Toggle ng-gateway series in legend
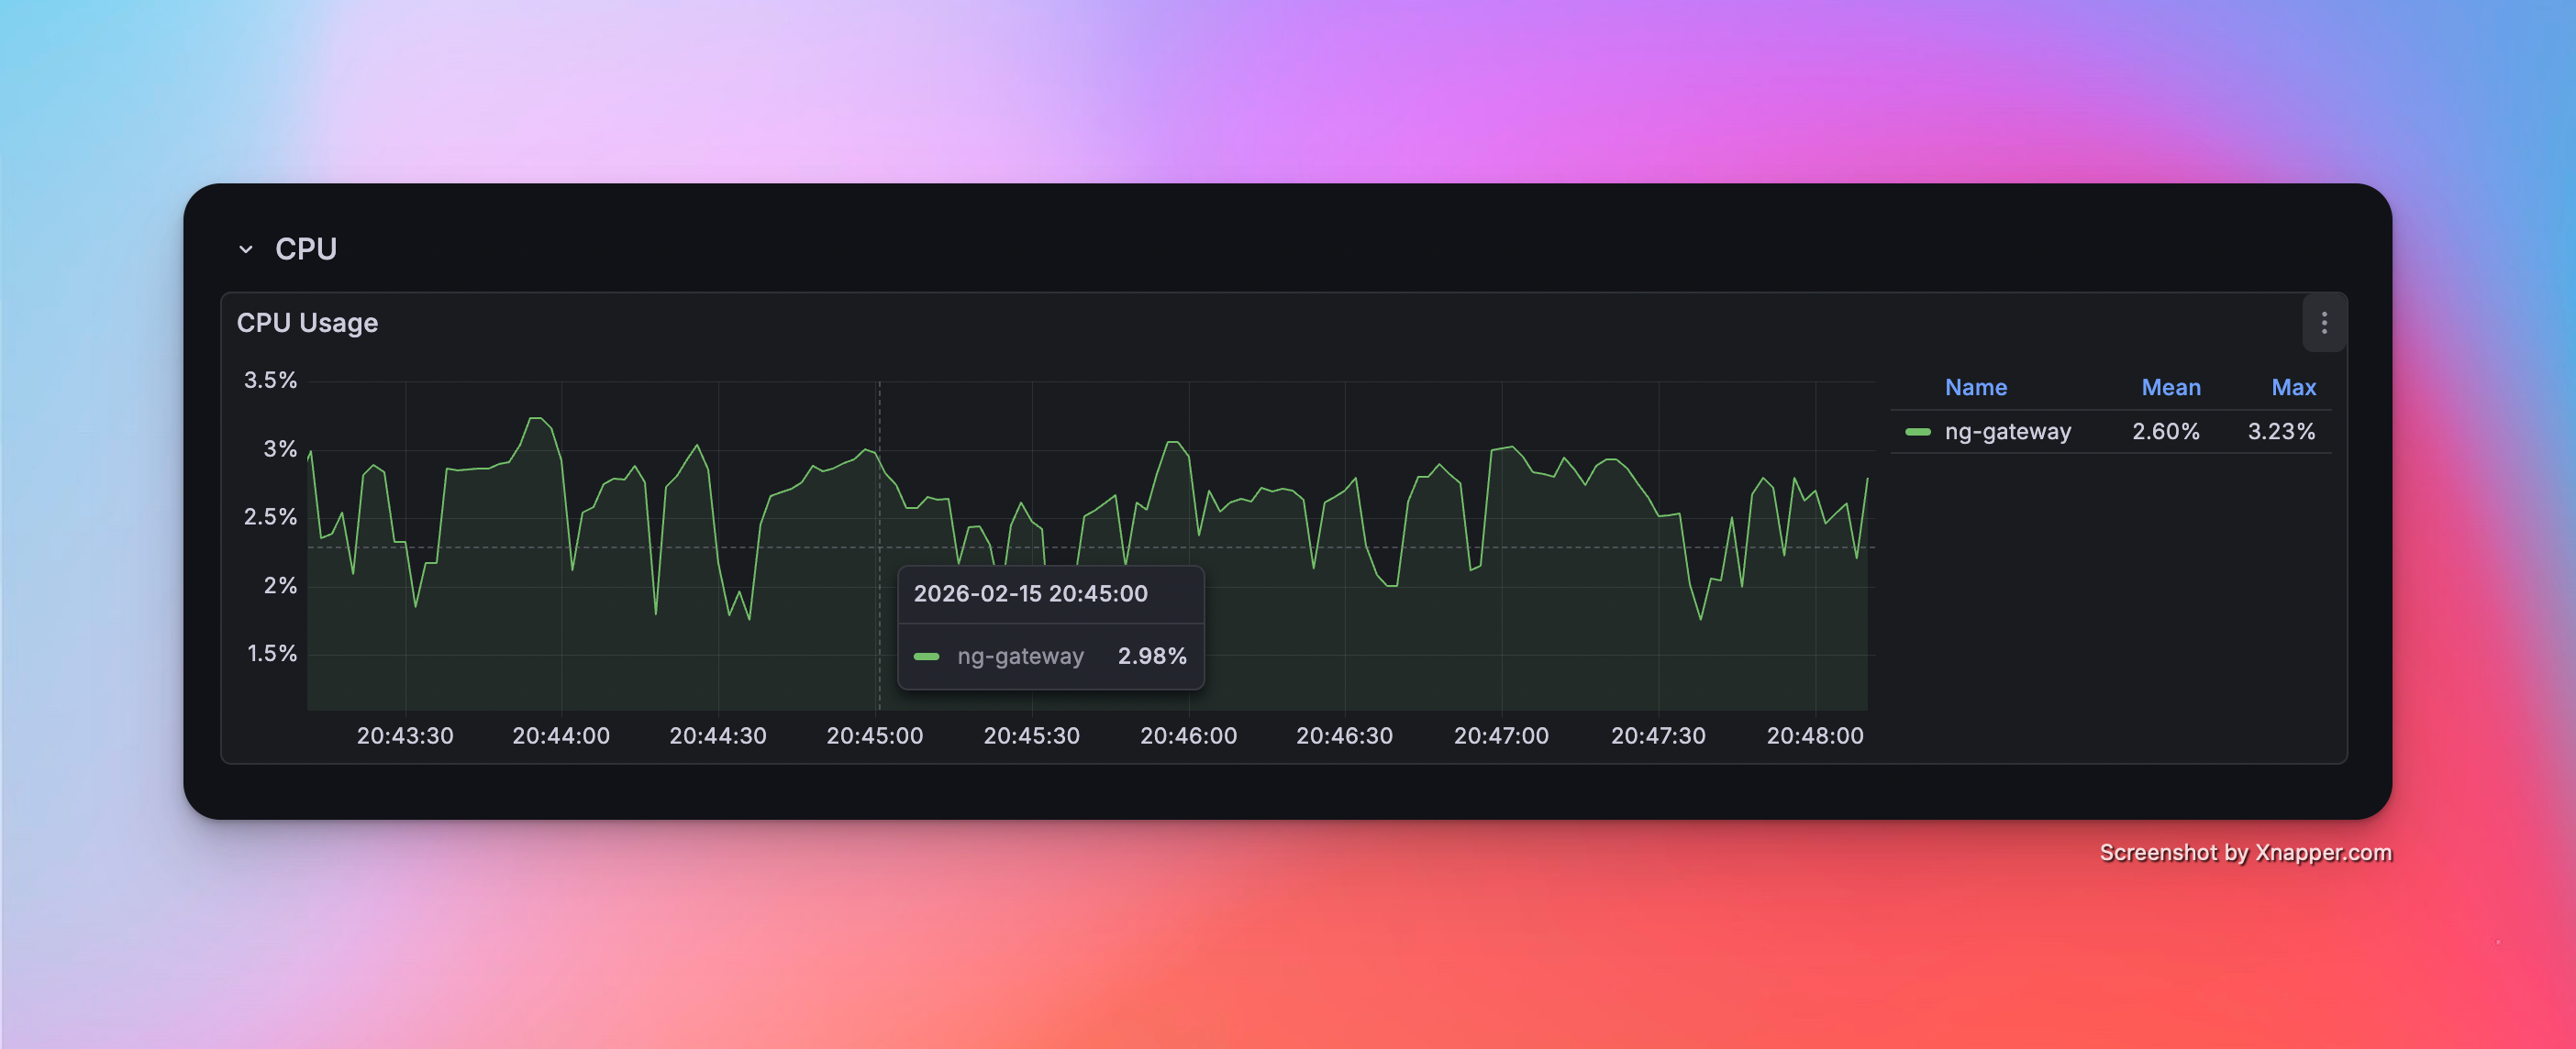Image resolution: width=2576 pixels, height=1049 pixels. click(2007, 431)
